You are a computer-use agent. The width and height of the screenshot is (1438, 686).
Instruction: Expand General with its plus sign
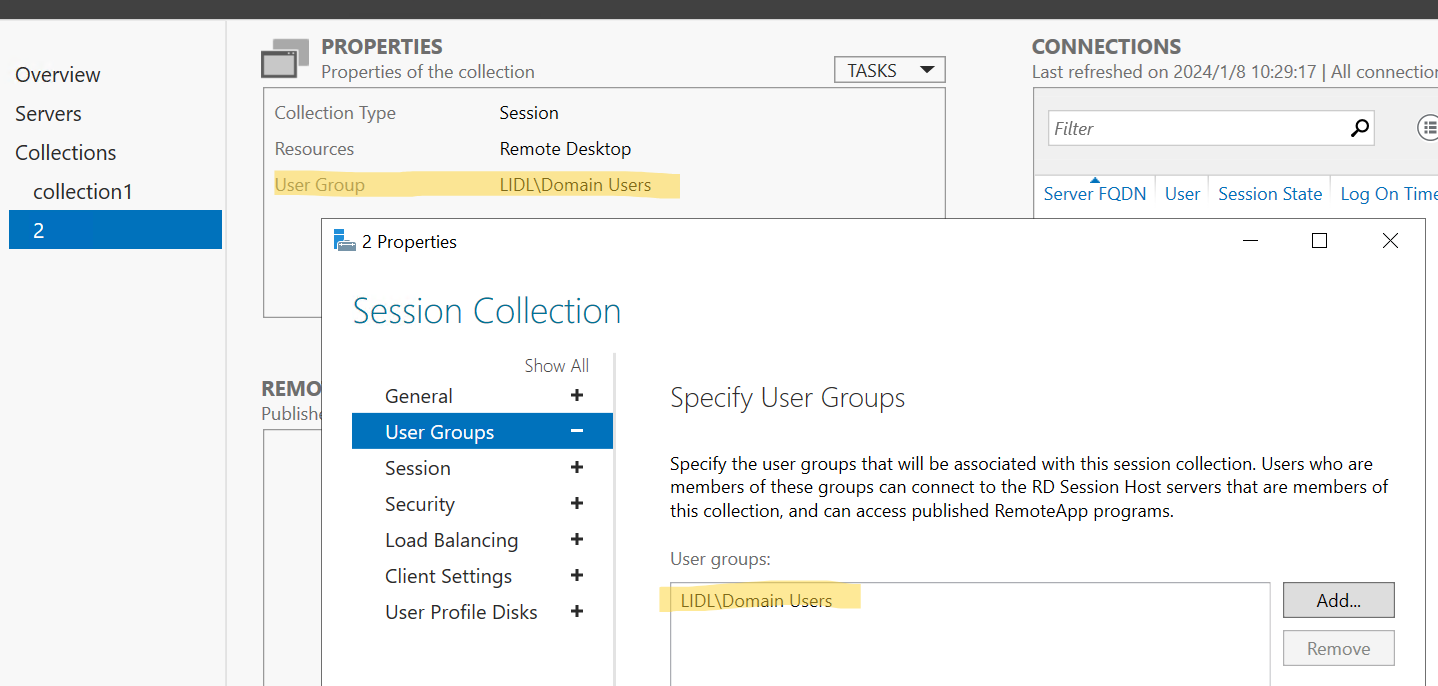(x=577, y=396)
